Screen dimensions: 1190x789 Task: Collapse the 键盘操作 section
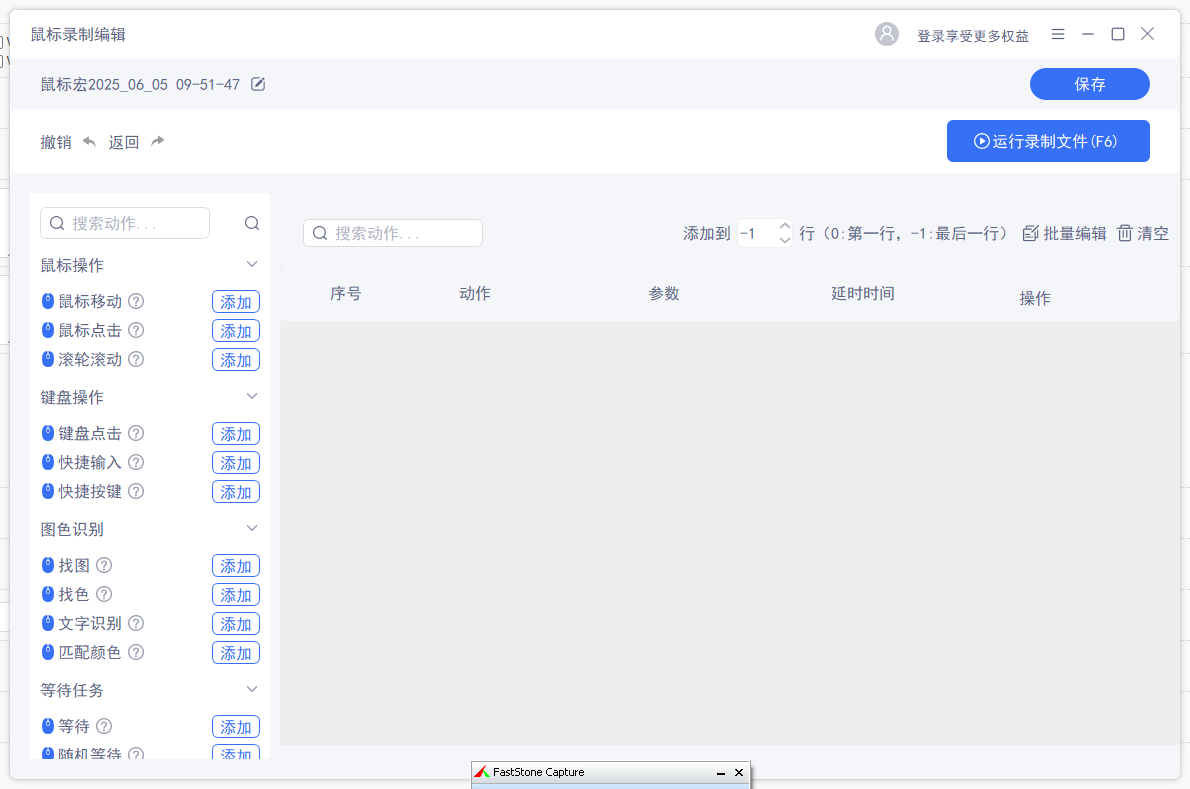(x=252, y=397)
